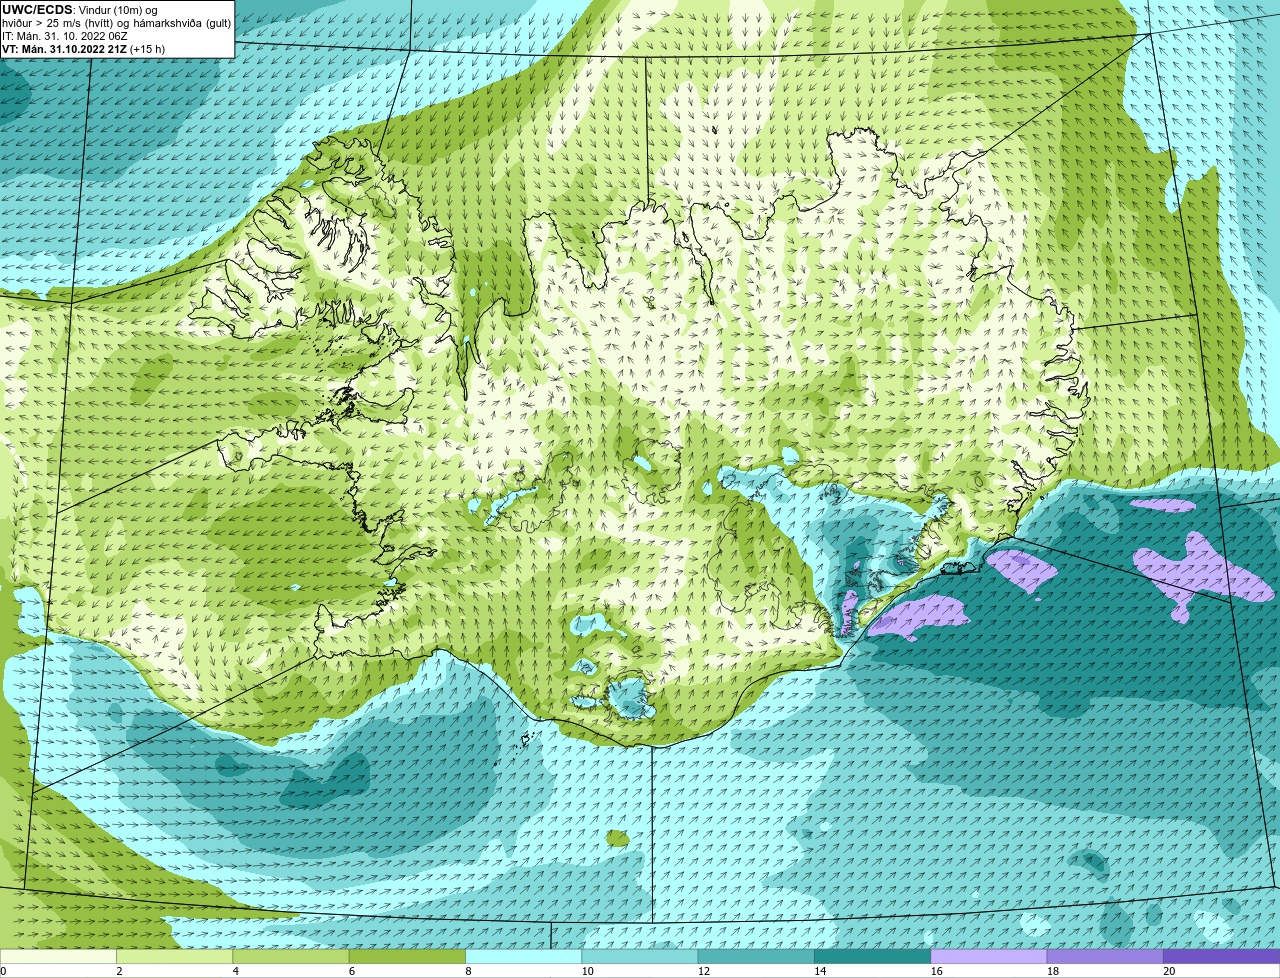Click the pale yellow 0–2 m/s scale swatch
Viewport: 1280px width, 978px height.
(58, 956)
